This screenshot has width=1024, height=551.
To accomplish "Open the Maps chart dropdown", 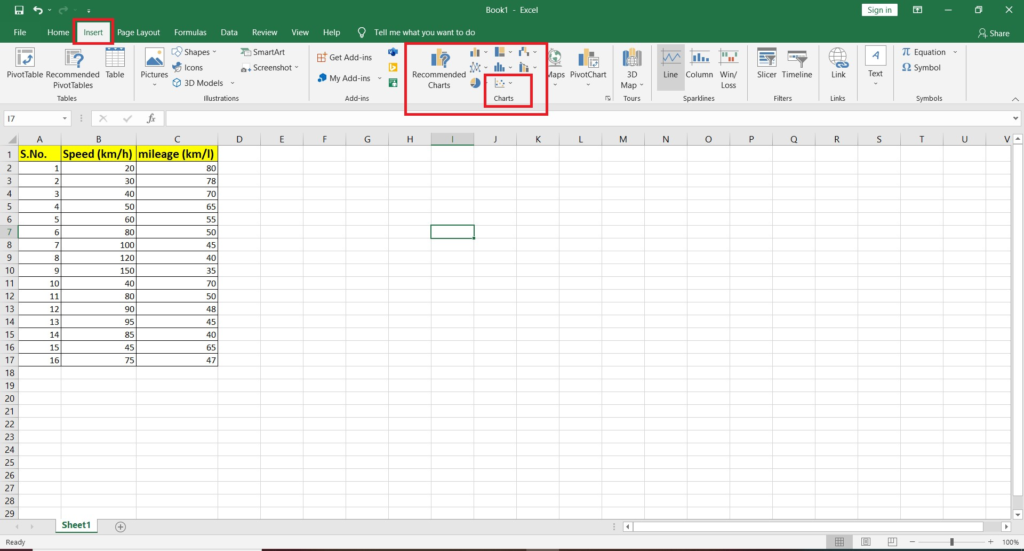I will (x=555, y=85).
